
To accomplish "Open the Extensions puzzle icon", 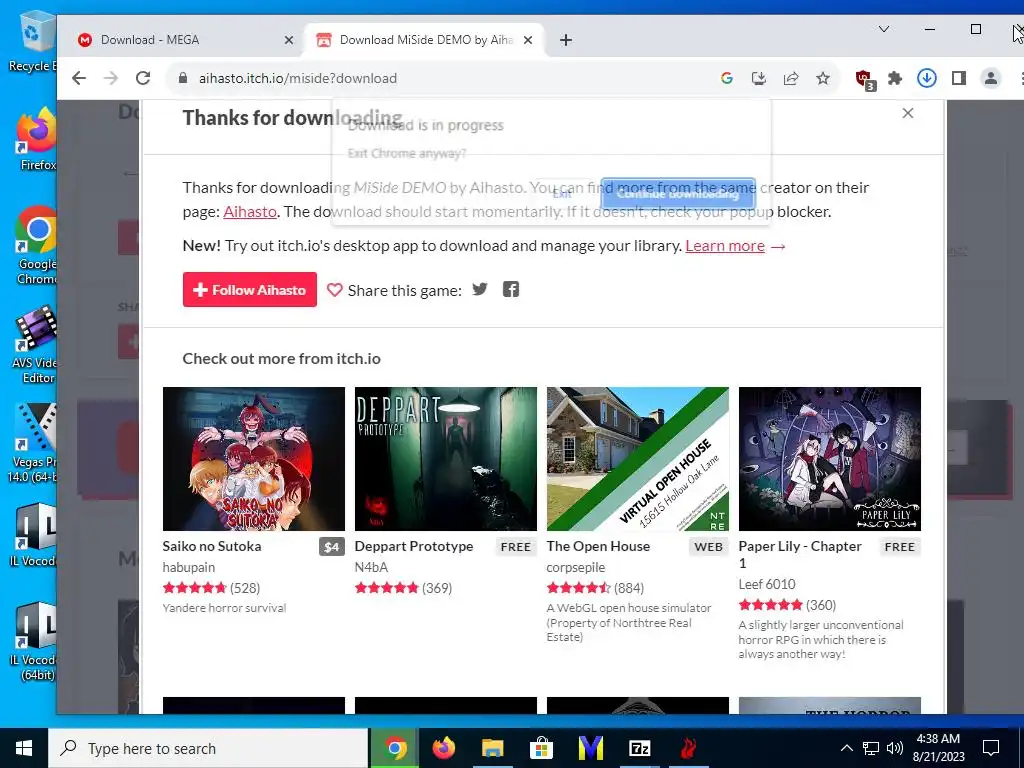I will 895,78.
